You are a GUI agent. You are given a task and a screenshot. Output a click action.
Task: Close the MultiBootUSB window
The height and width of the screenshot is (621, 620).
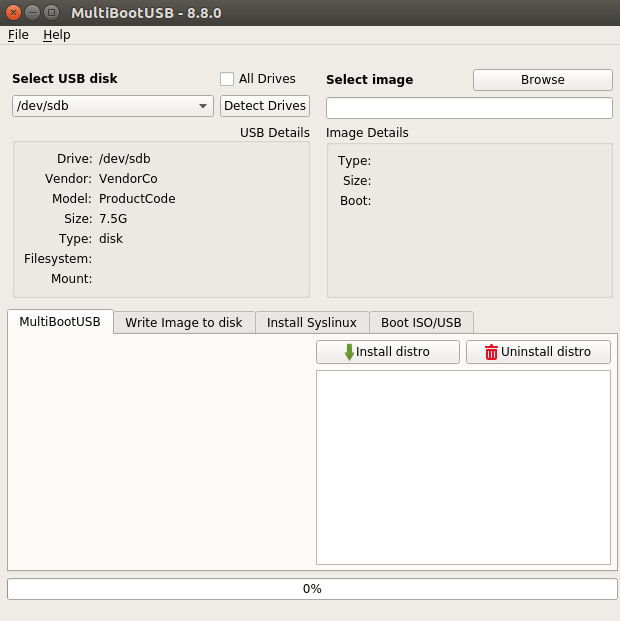(x=13, y=13)
